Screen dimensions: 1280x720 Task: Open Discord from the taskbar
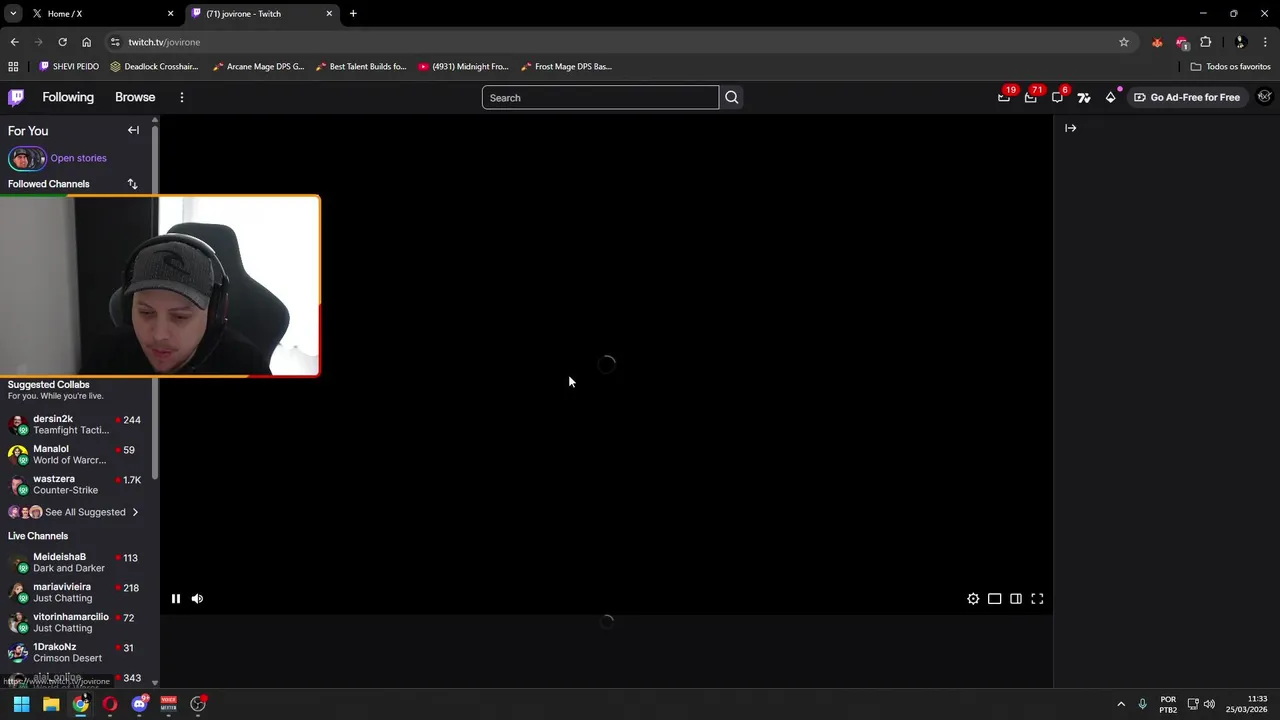click(x=140, y=704)
